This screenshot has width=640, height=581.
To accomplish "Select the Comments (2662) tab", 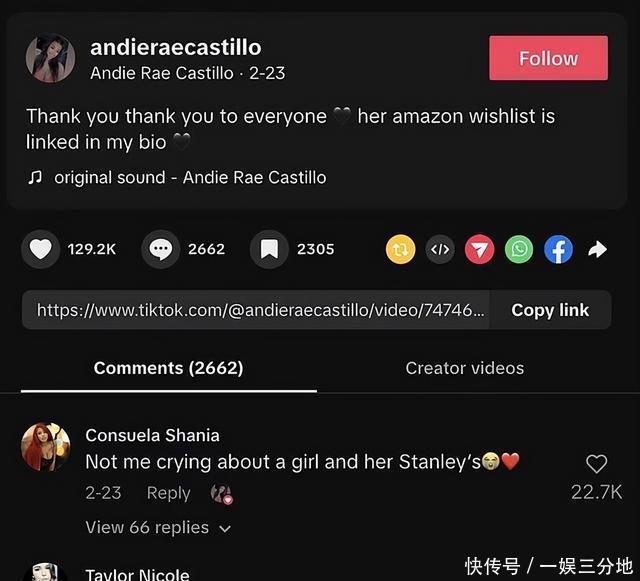I will [169, 368].
